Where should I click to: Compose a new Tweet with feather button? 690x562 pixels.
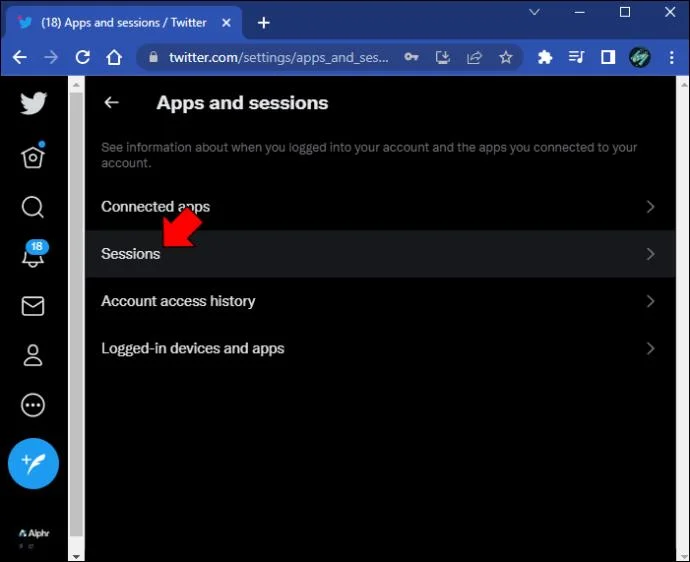(x=33, y=463)
